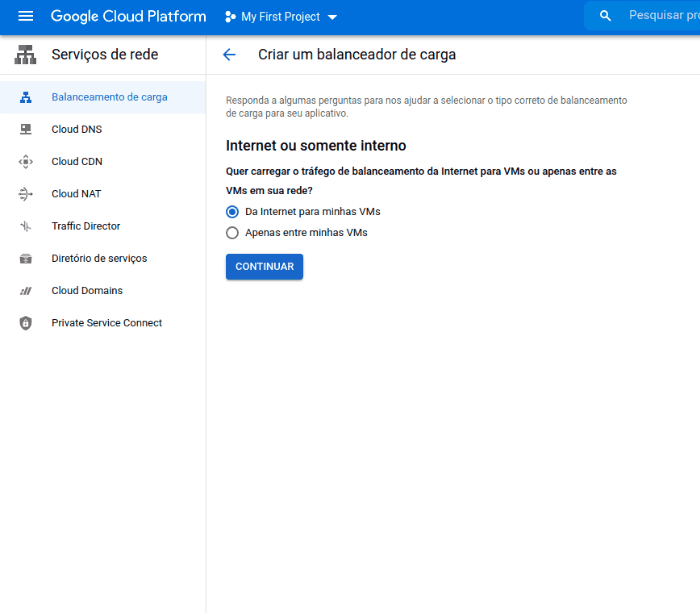
Task: Open the My First Project dropdown
Action: [280, 17]
